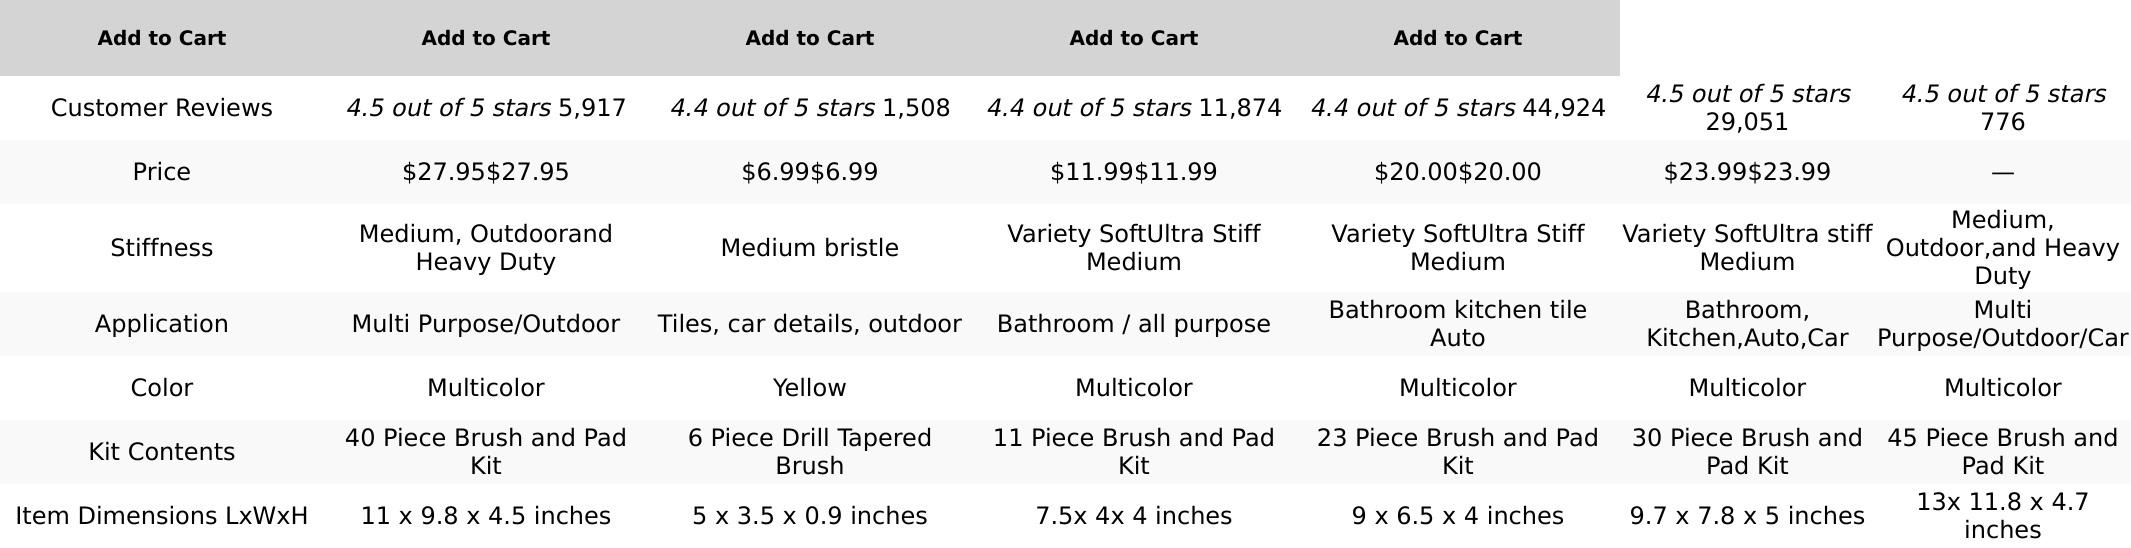This screenshot has width=2131, height=548.
Task: Select the 45 Piece Brush and Pad Kit cell
Action: click(x=2002, y=452)
